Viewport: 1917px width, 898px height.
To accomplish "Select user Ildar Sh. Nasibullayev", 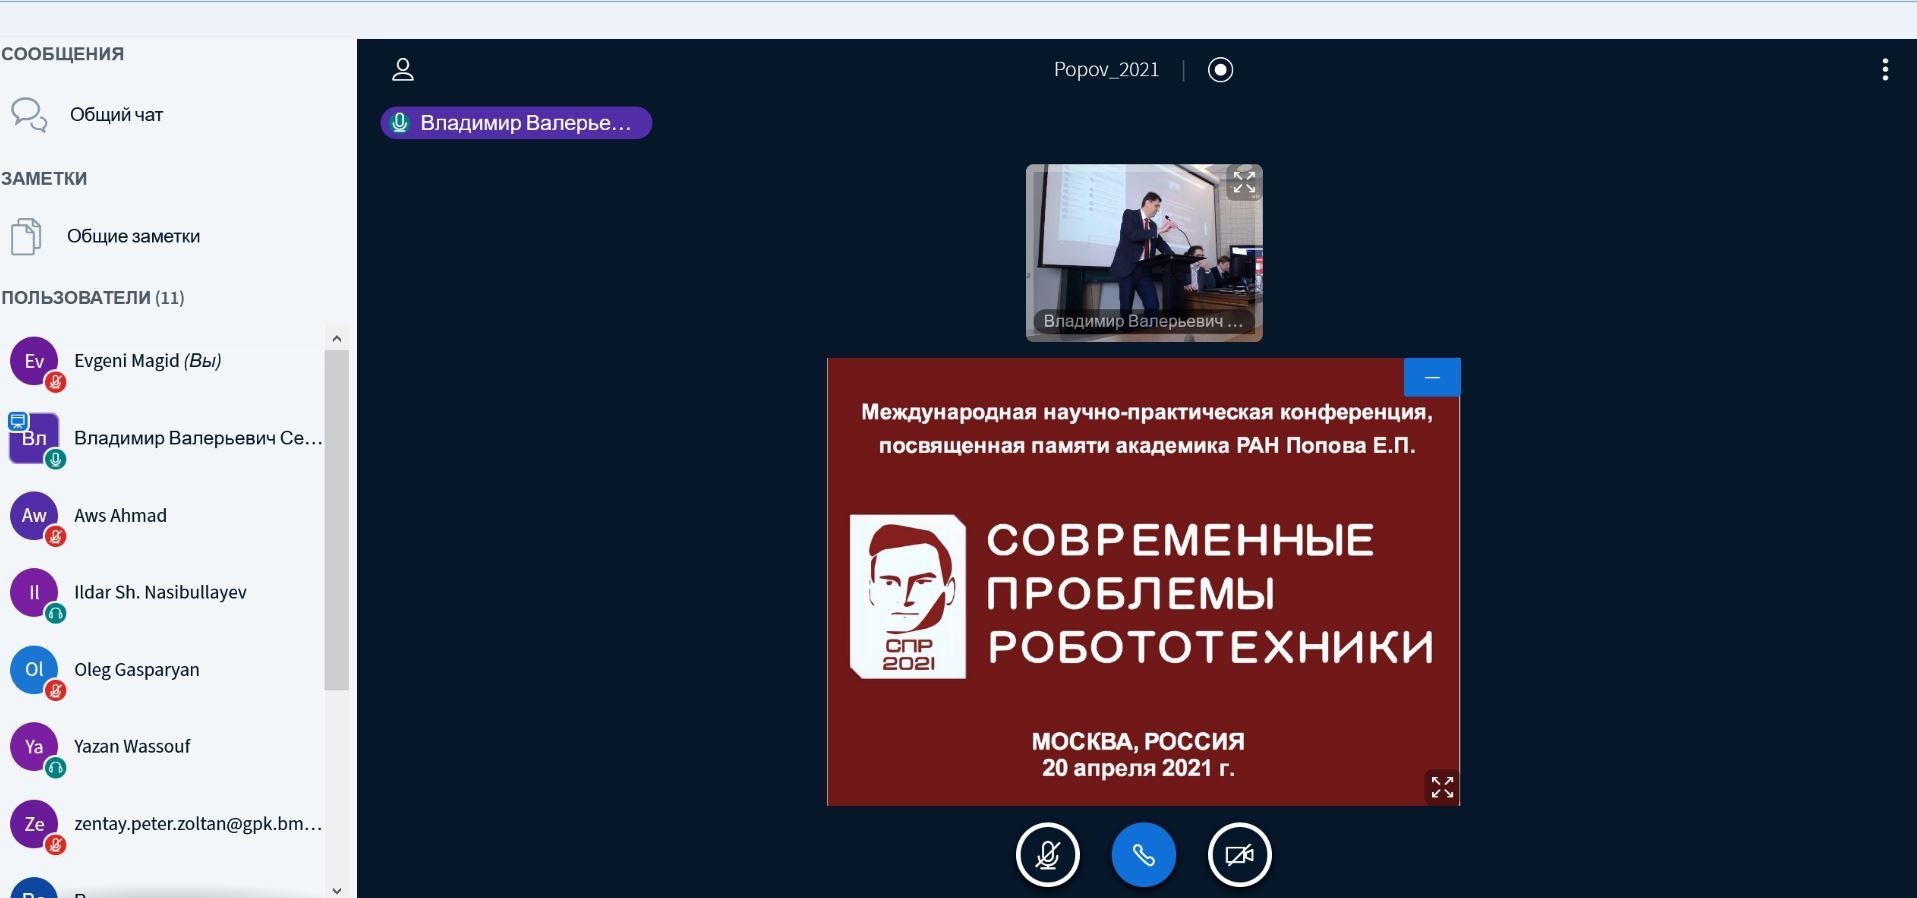I will tap(162, 592).
